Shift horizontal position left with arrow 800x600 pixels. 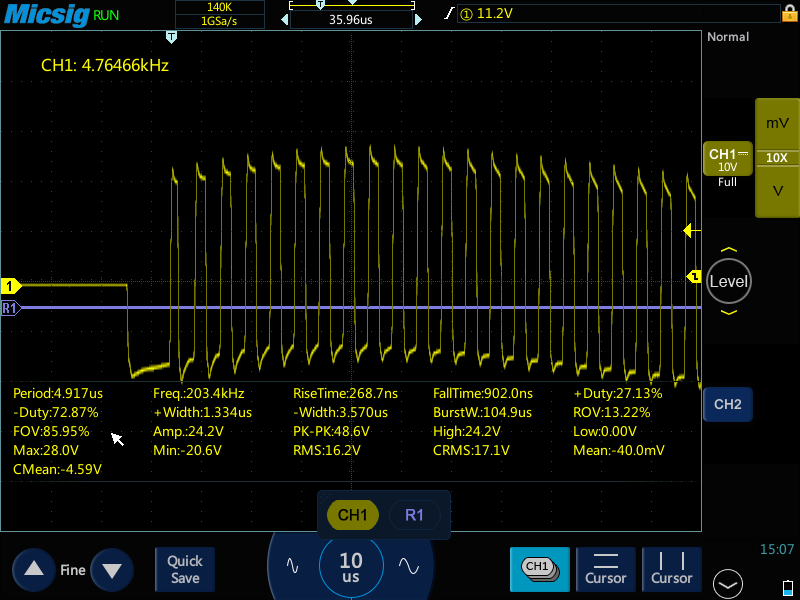(x=285, y=20)
